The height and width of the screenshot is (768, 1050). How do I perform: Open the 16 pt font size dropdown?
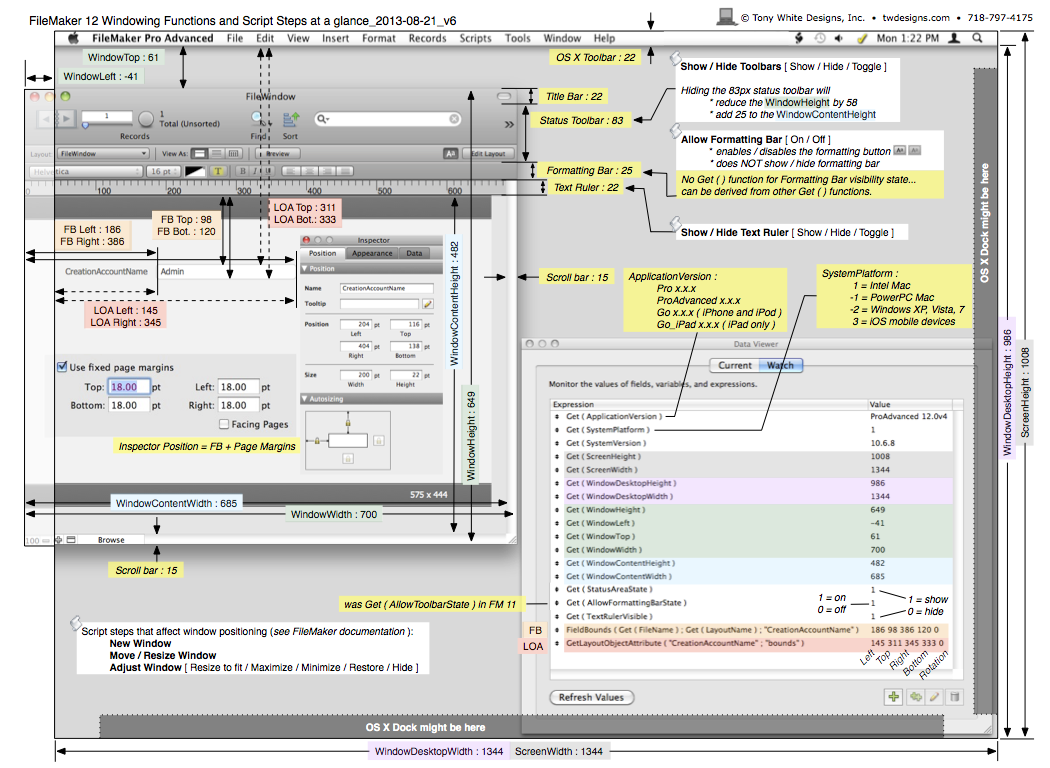click(163, 171)
